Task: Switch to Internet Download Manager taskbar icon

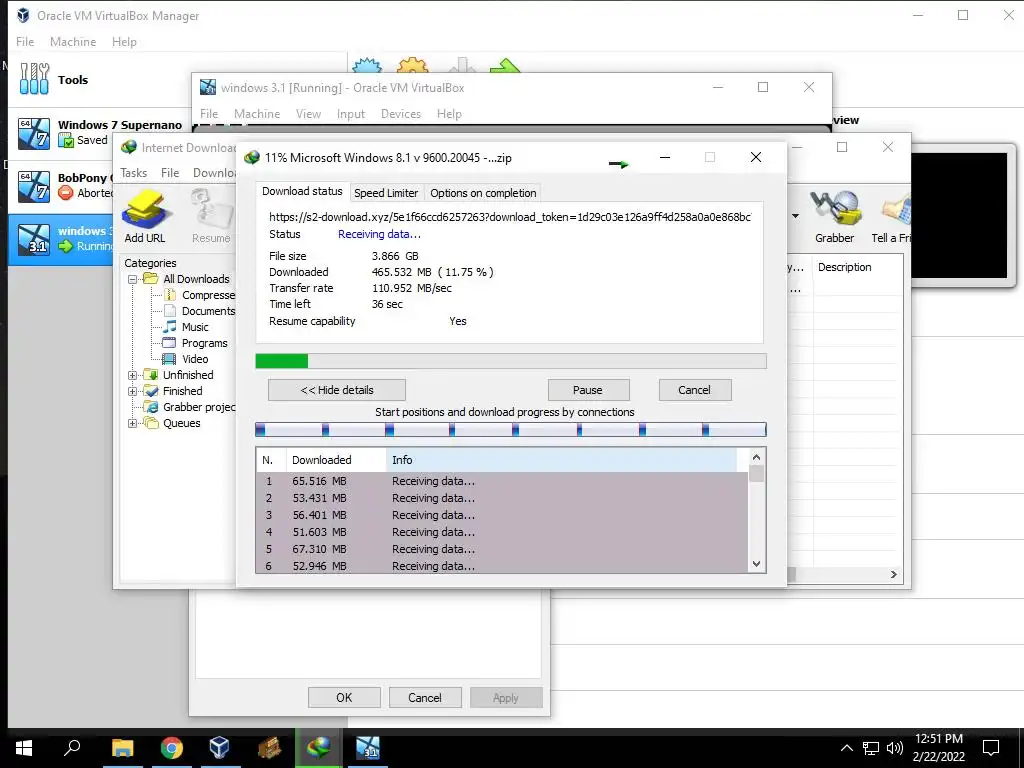Action: (318, 748)
